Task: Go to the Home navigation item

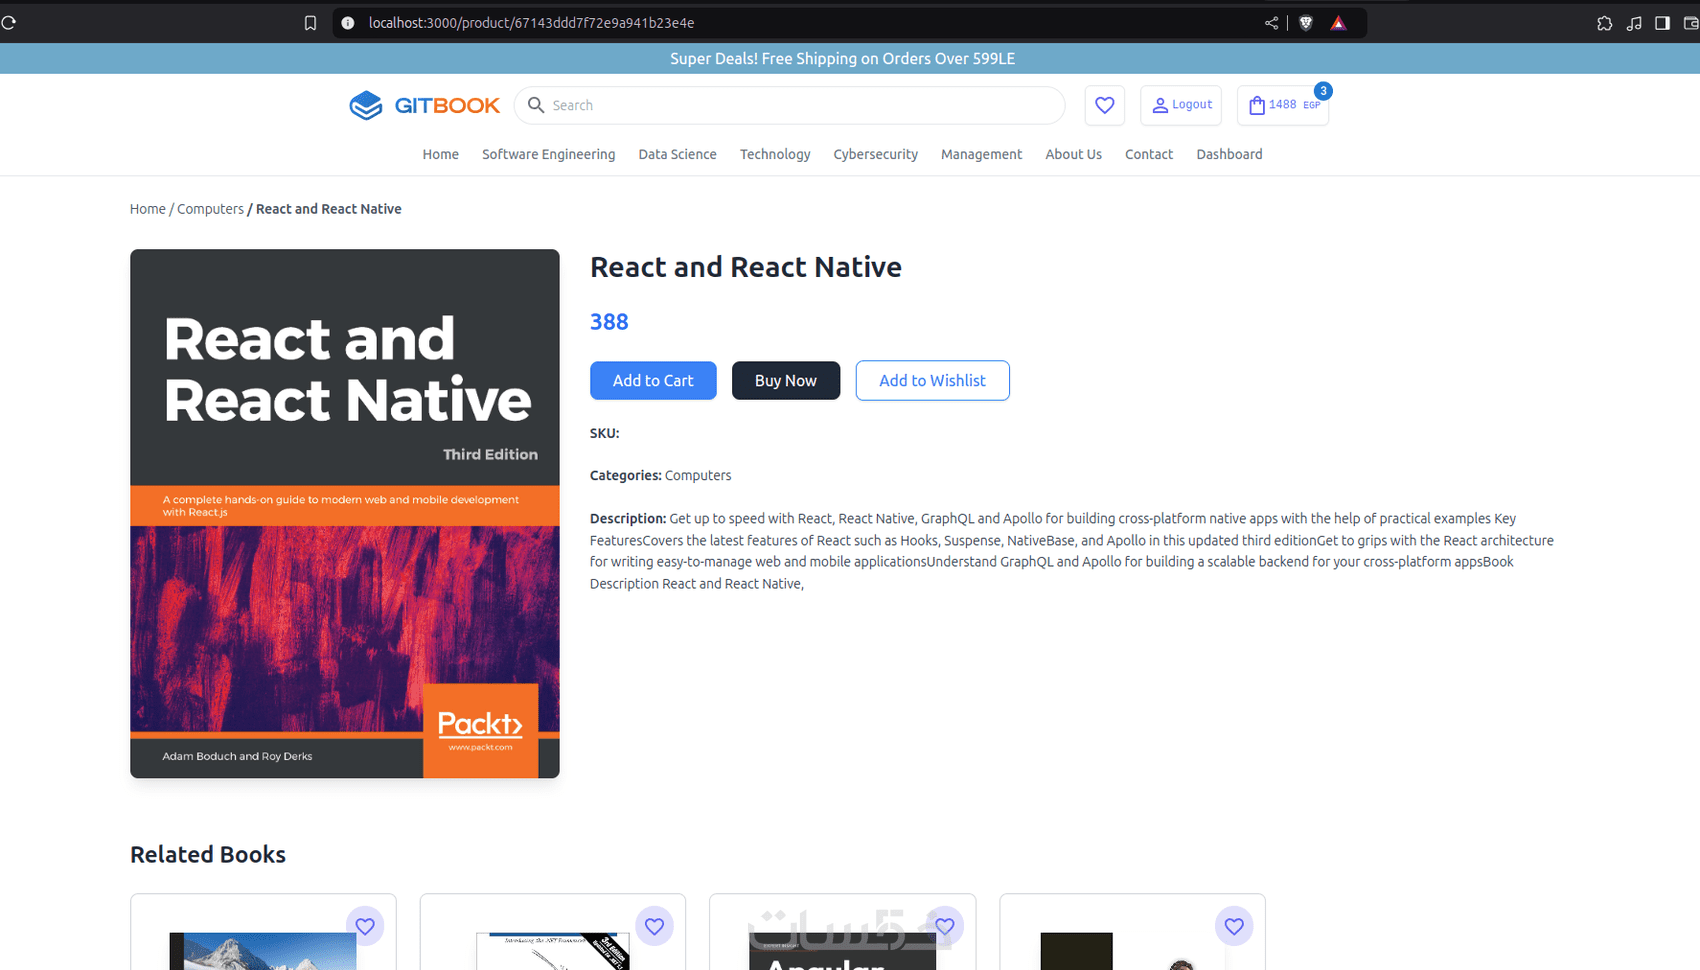Action: point(440,154)
